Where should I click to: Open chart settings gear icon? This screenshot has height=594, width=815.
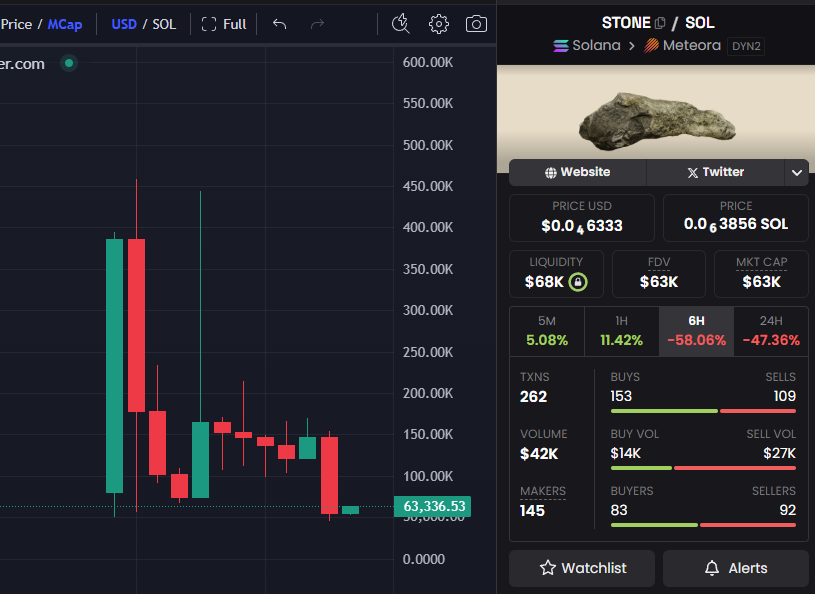(x=439, y=24)
